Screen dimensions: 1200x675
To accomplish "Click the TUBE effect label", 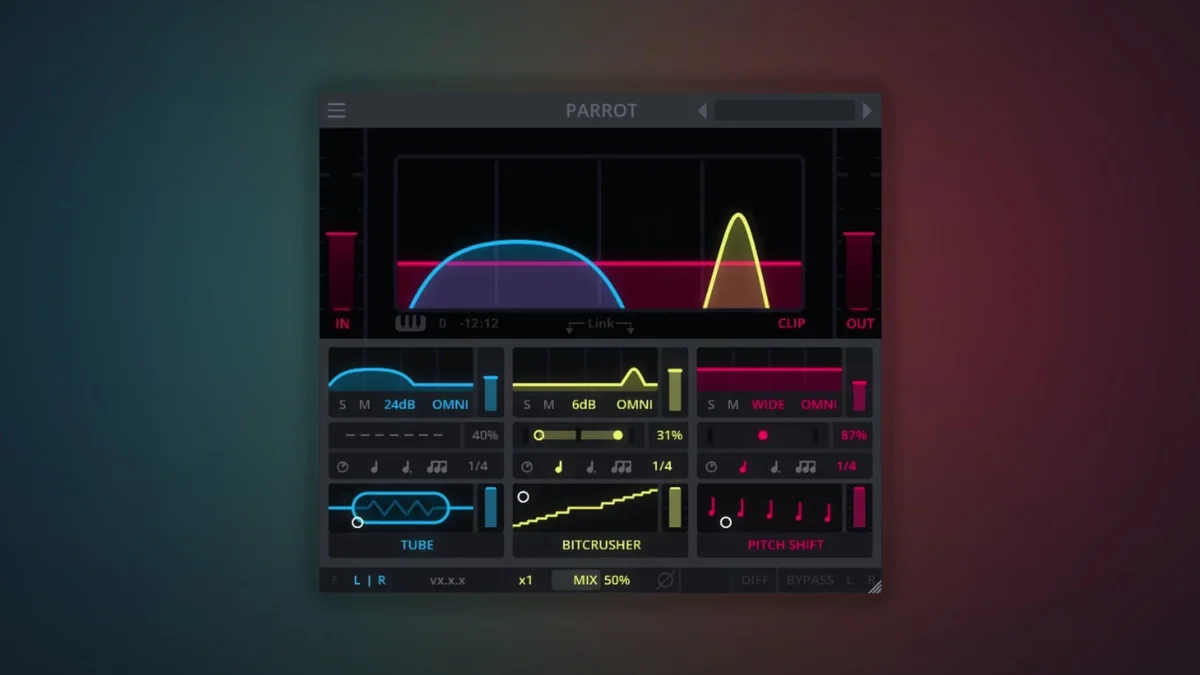I will (x=417, y=545).
